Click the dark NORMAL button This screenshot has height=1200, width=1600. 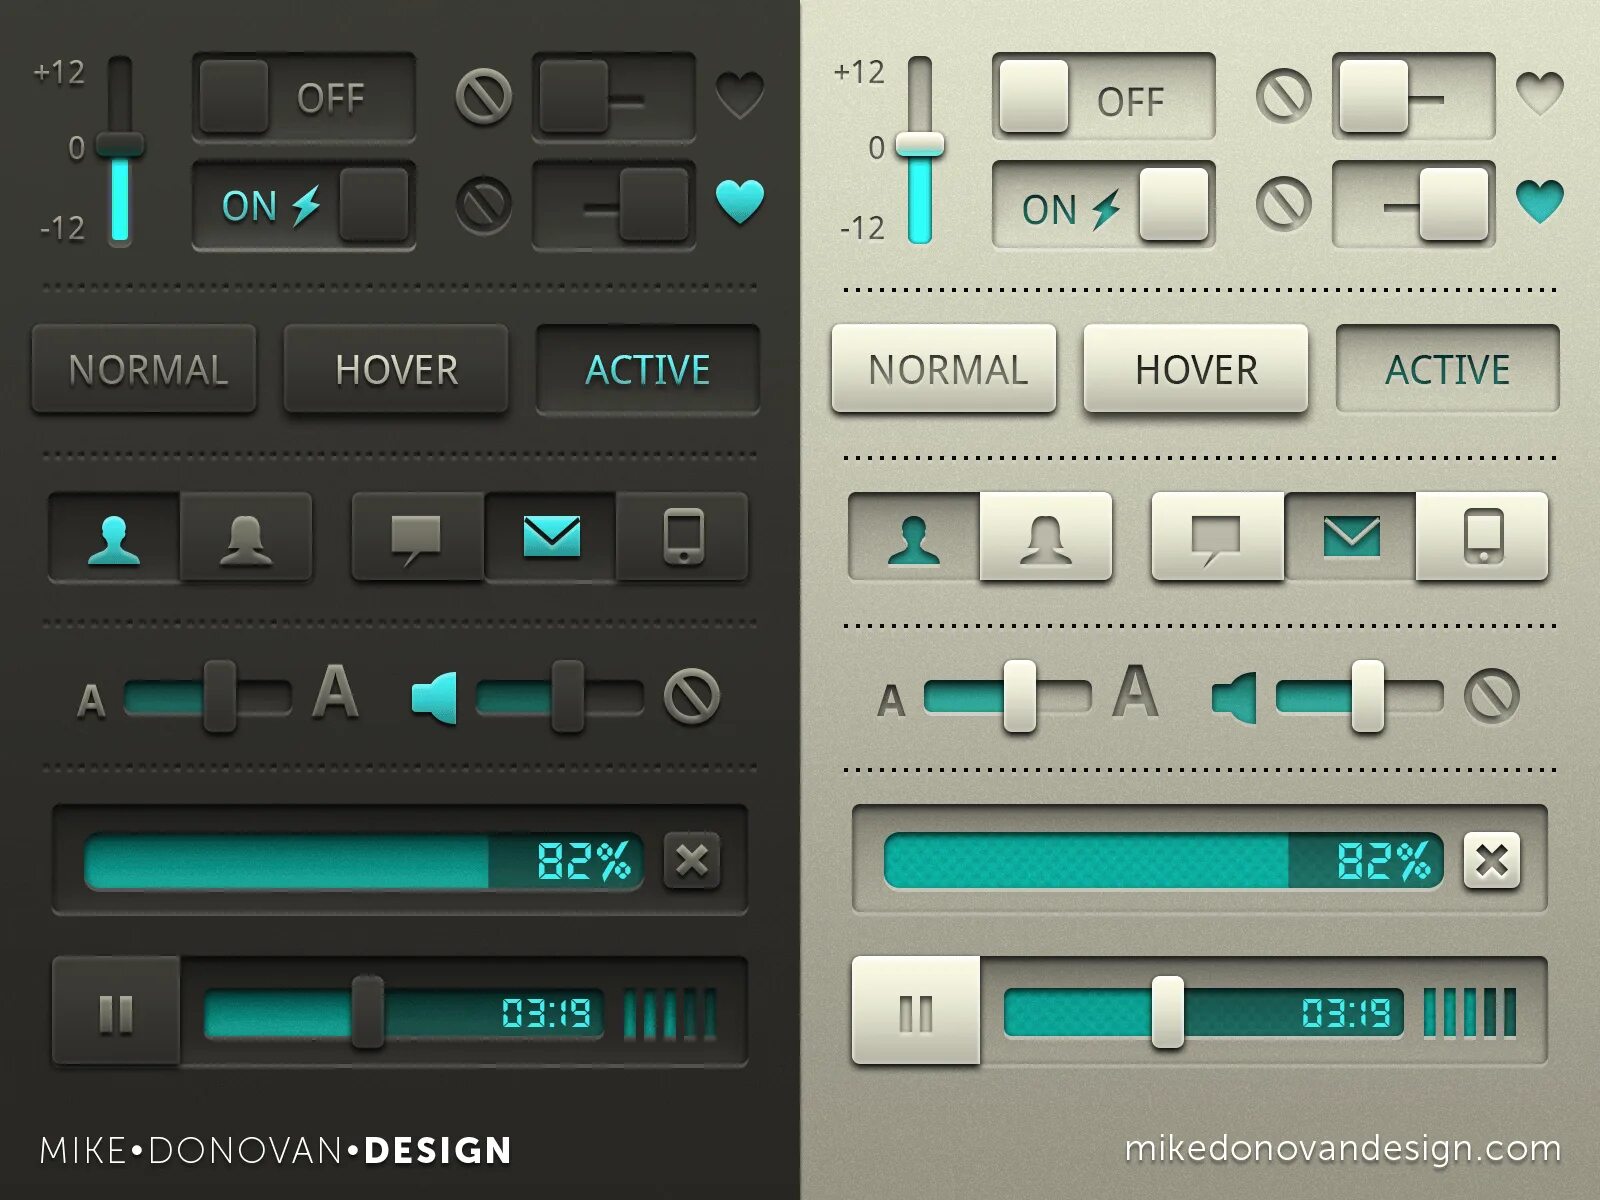[x=145, y=369]
